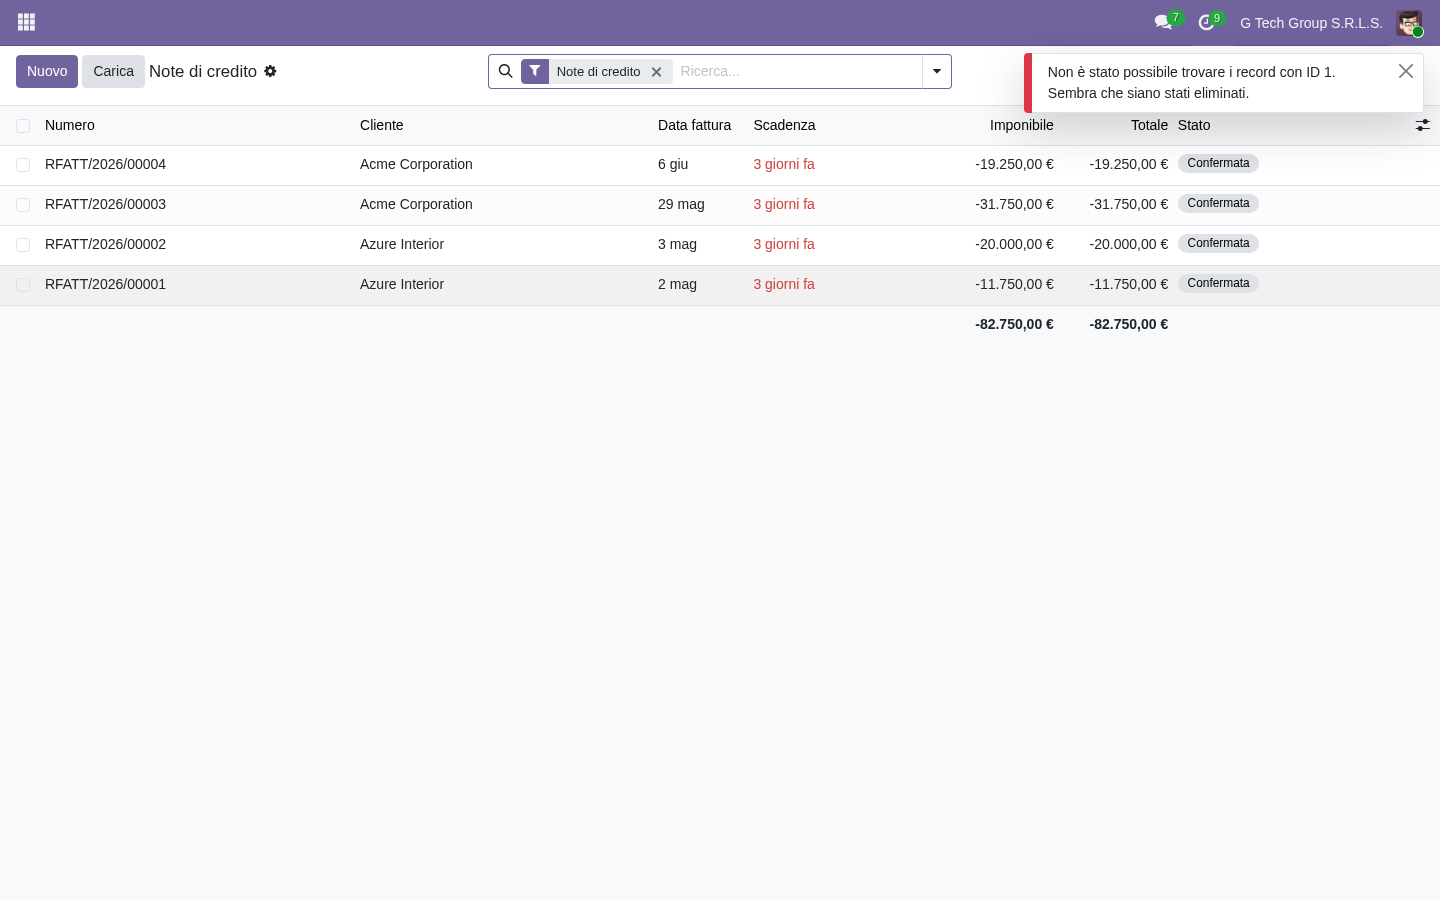Viewport: 1440px width, 900px height.
Task: Sort by Cliente column header
Action: coord(382,125)
